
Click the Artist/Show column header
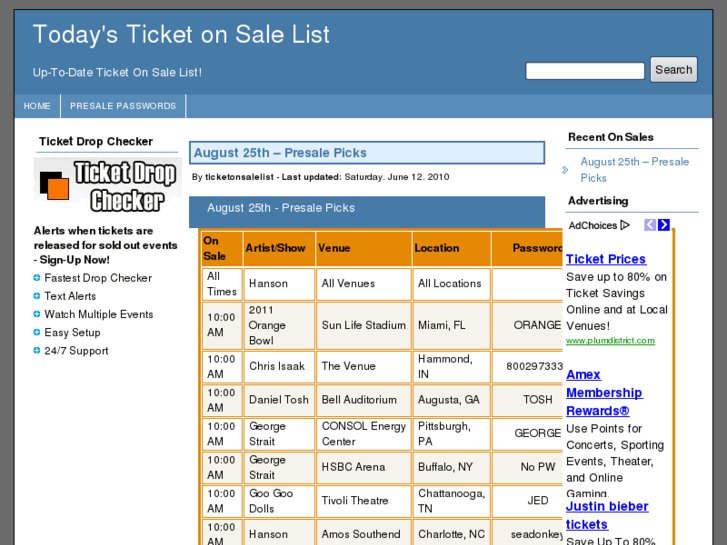pos(279,249)
